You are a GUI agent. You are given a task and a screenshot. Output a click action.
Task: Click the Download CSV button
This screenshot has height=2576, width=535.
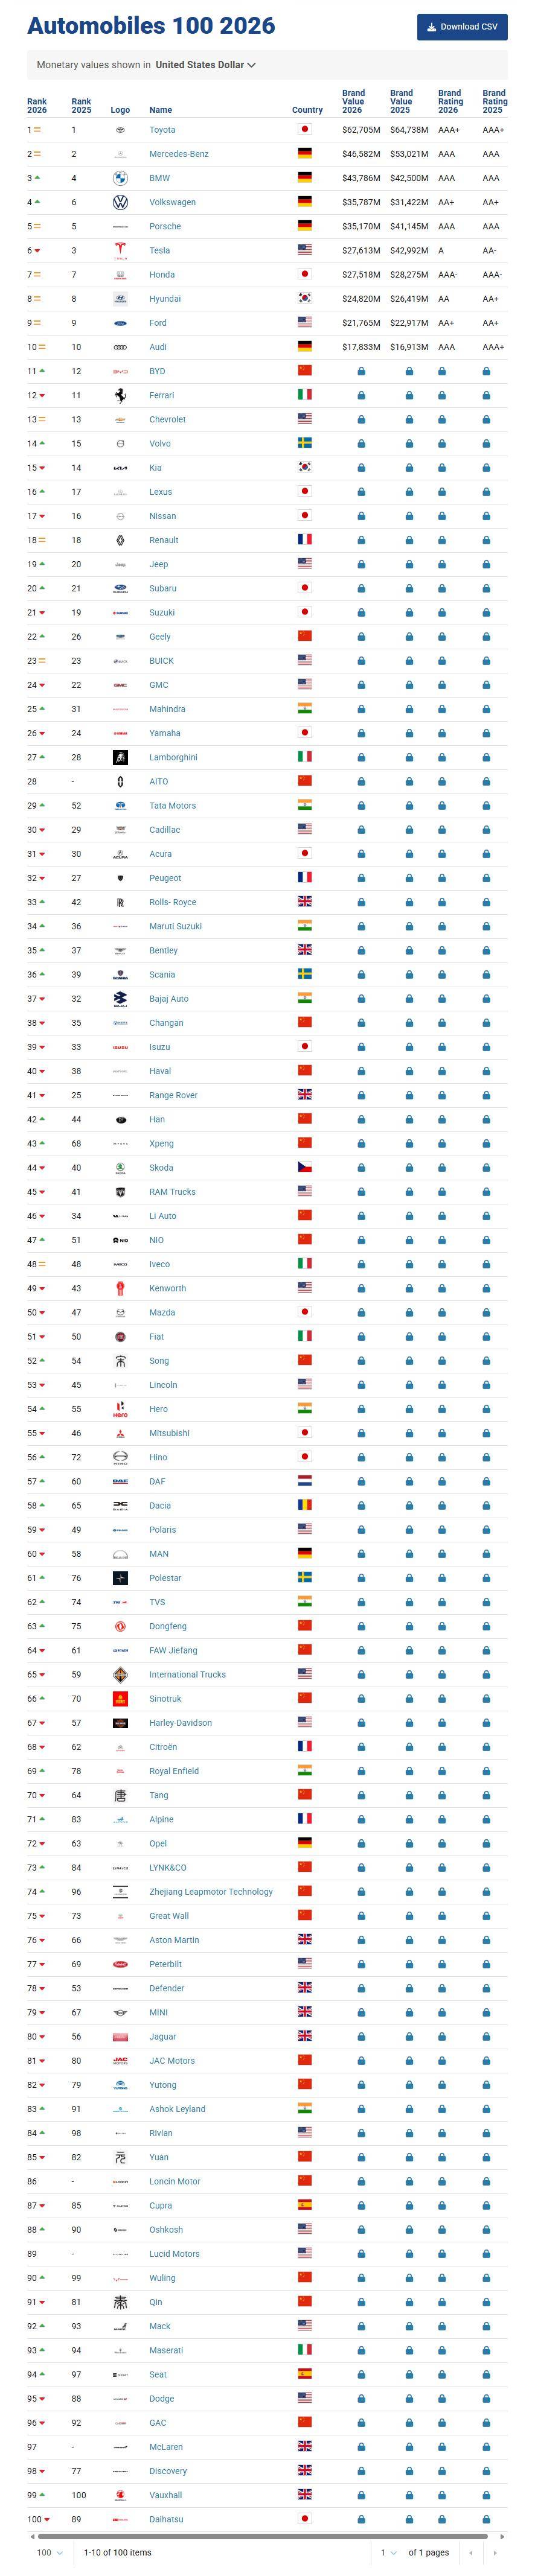(462, 27)
